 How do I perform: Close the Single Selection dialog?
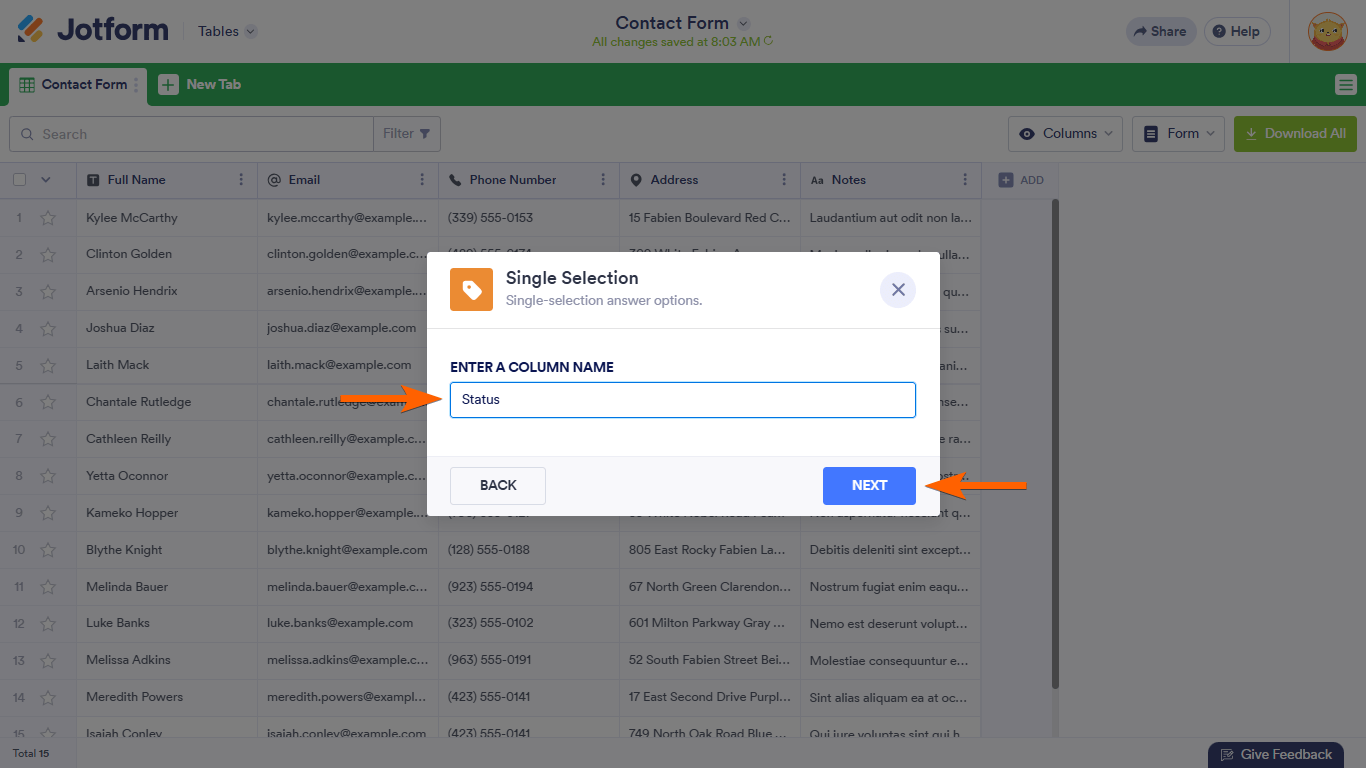[x=898, y=290]
